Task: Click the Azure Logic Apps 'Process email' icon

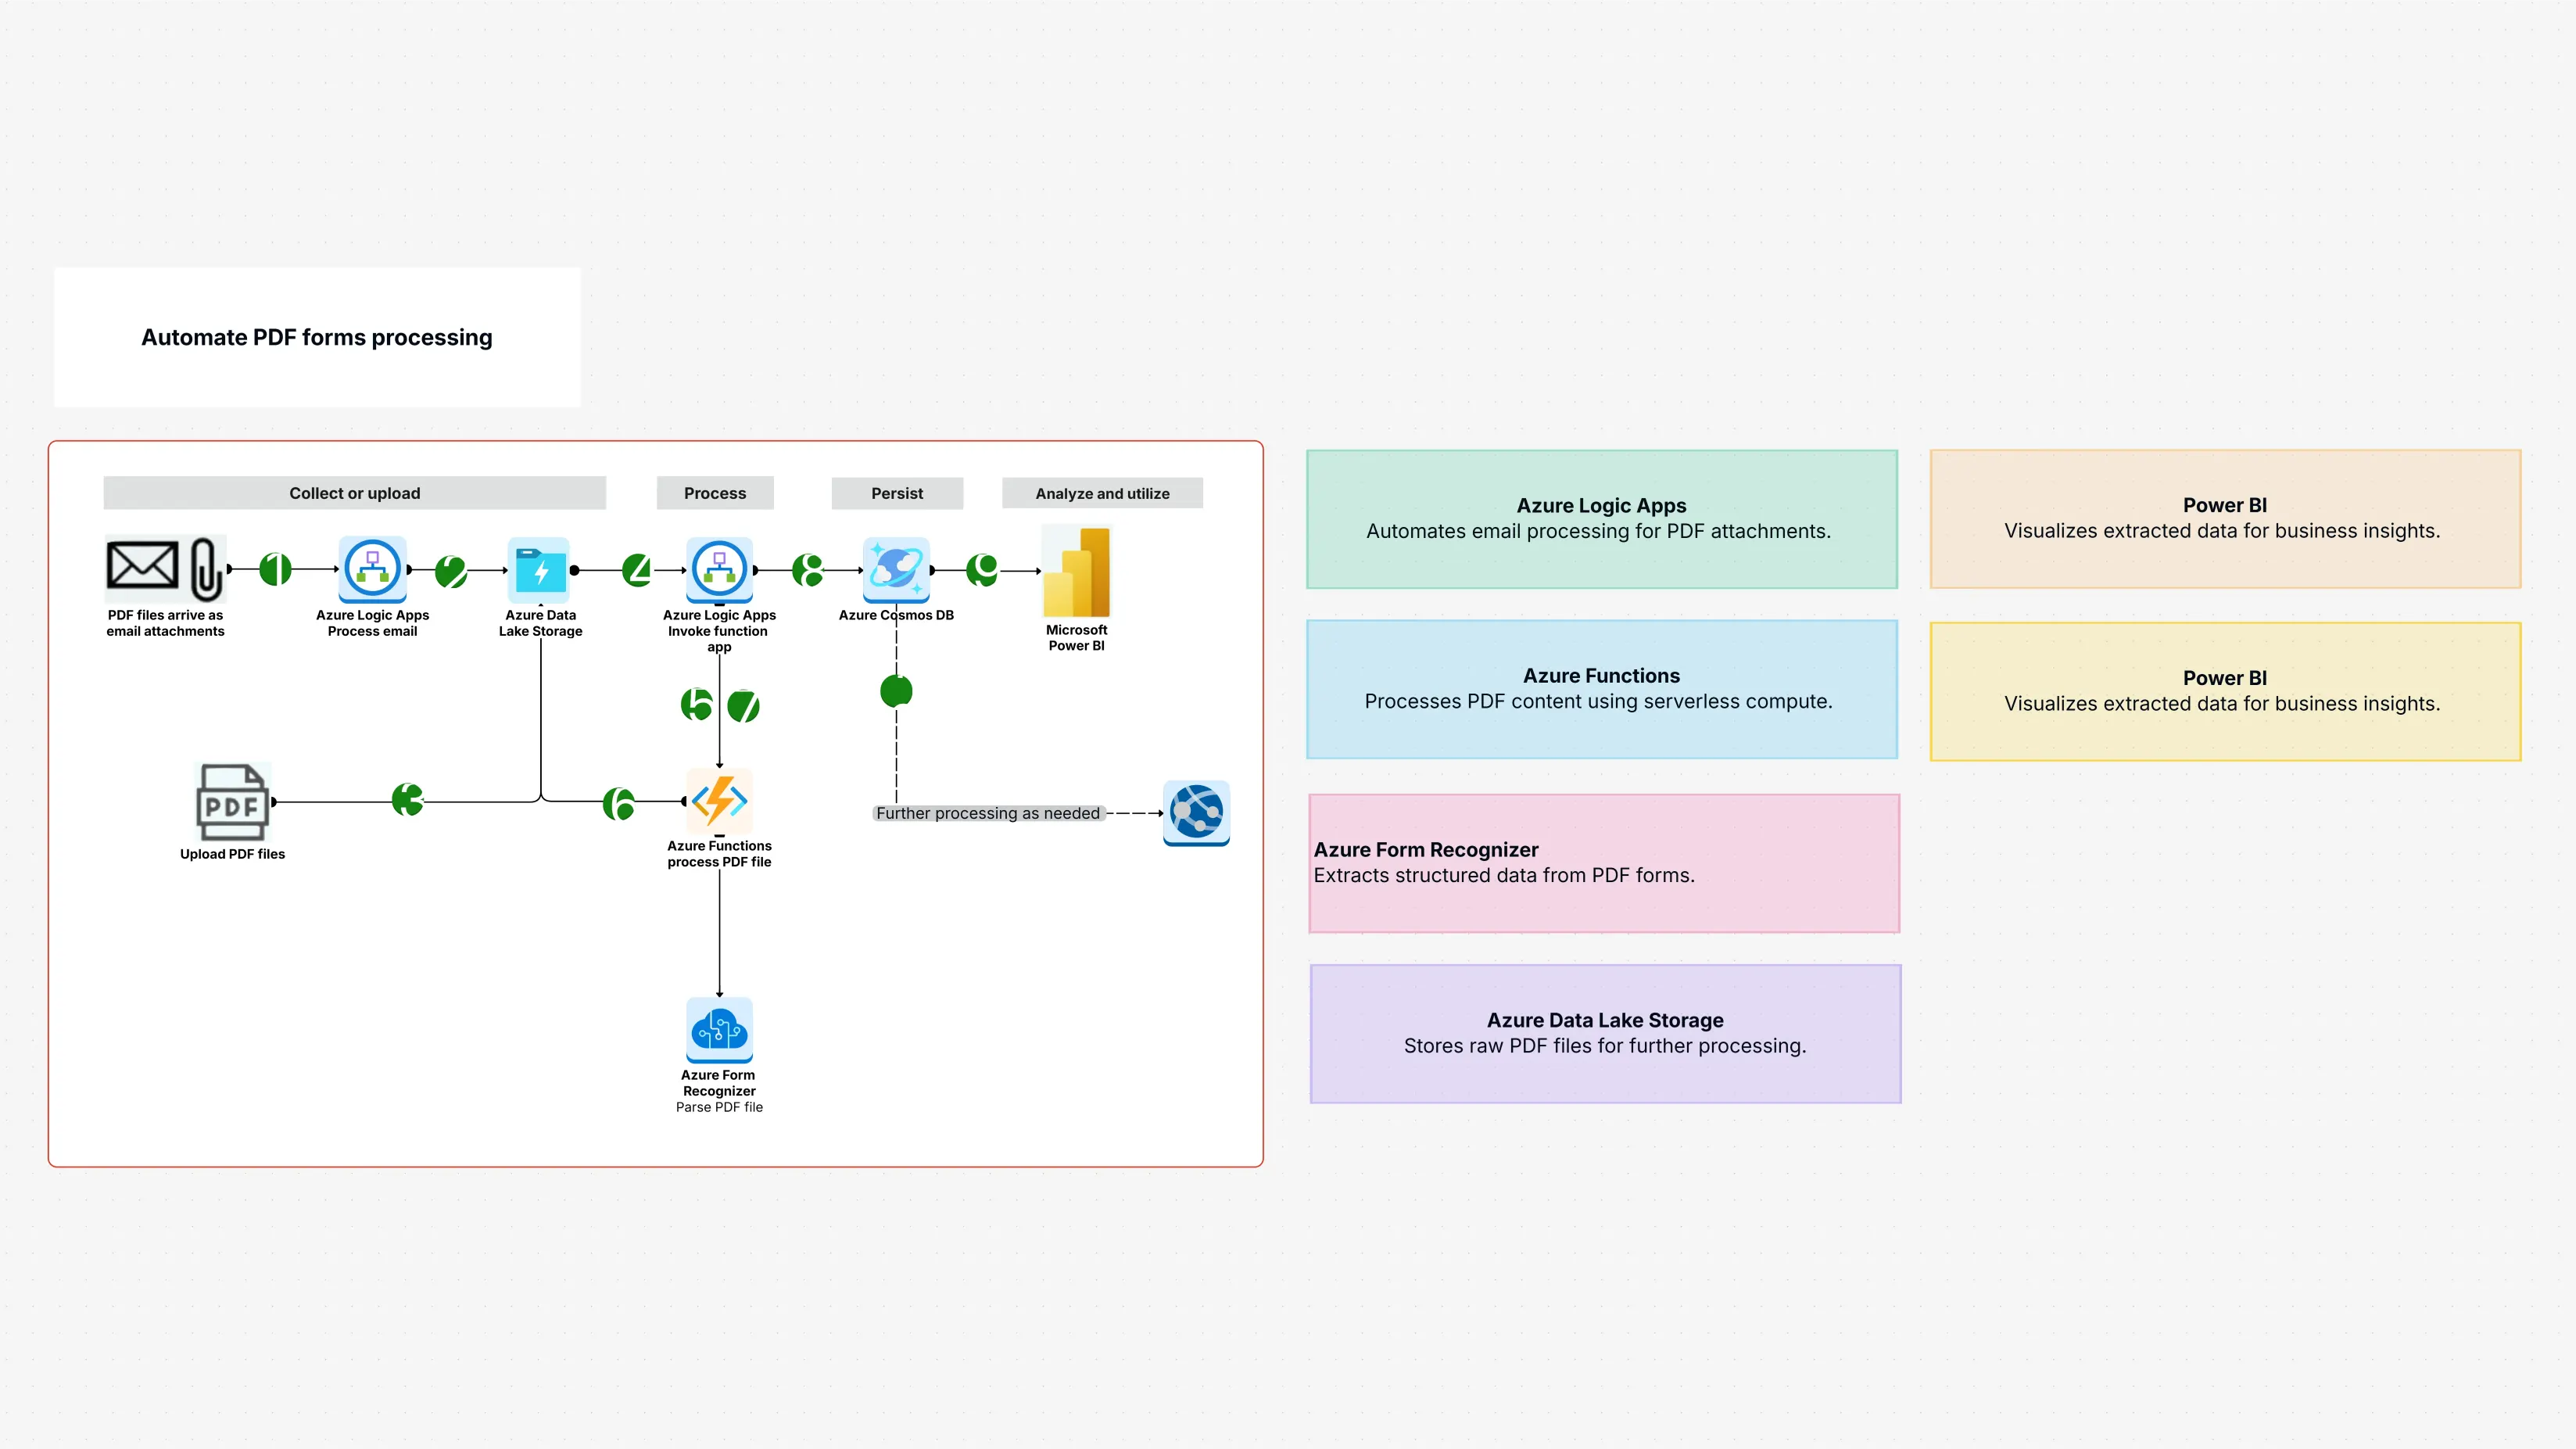Action: click(372, 569)
